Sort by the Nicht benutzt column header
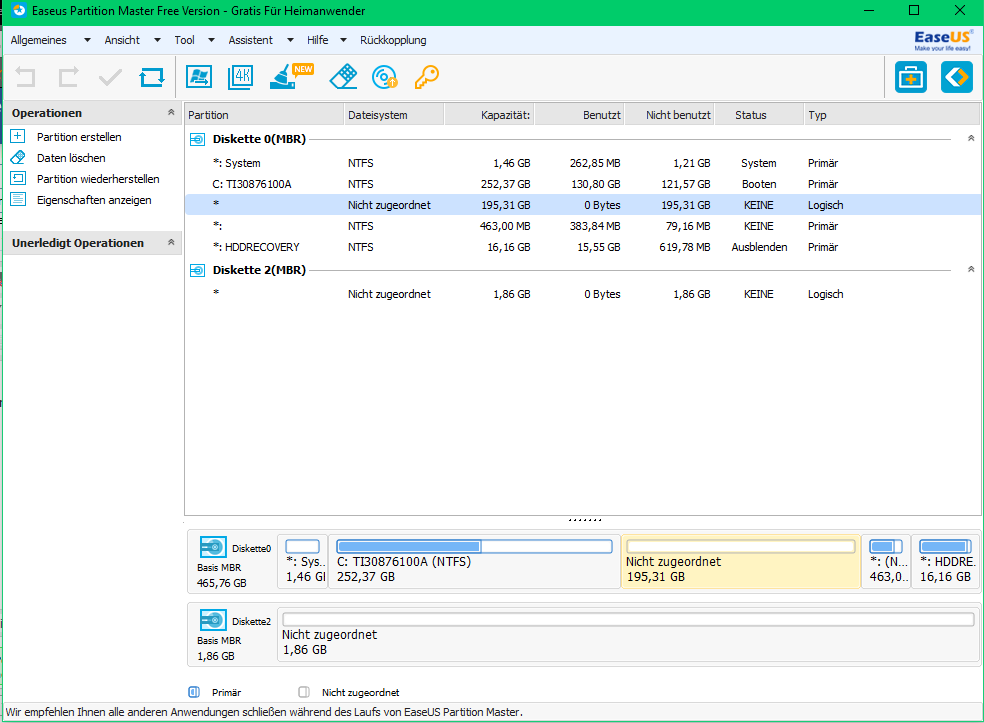984x723 pixels. coord(669,115)
